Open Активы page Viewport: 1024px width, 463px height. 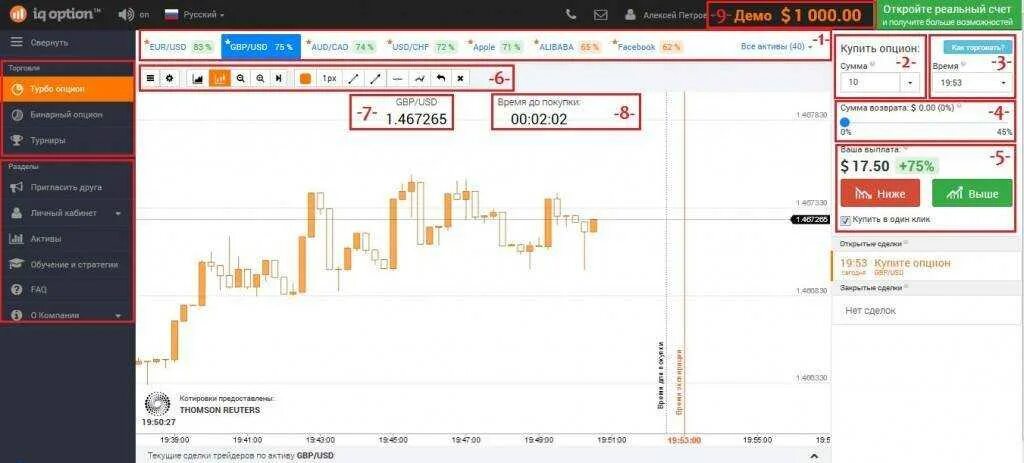pyautogui.click(x=67, y=239)
